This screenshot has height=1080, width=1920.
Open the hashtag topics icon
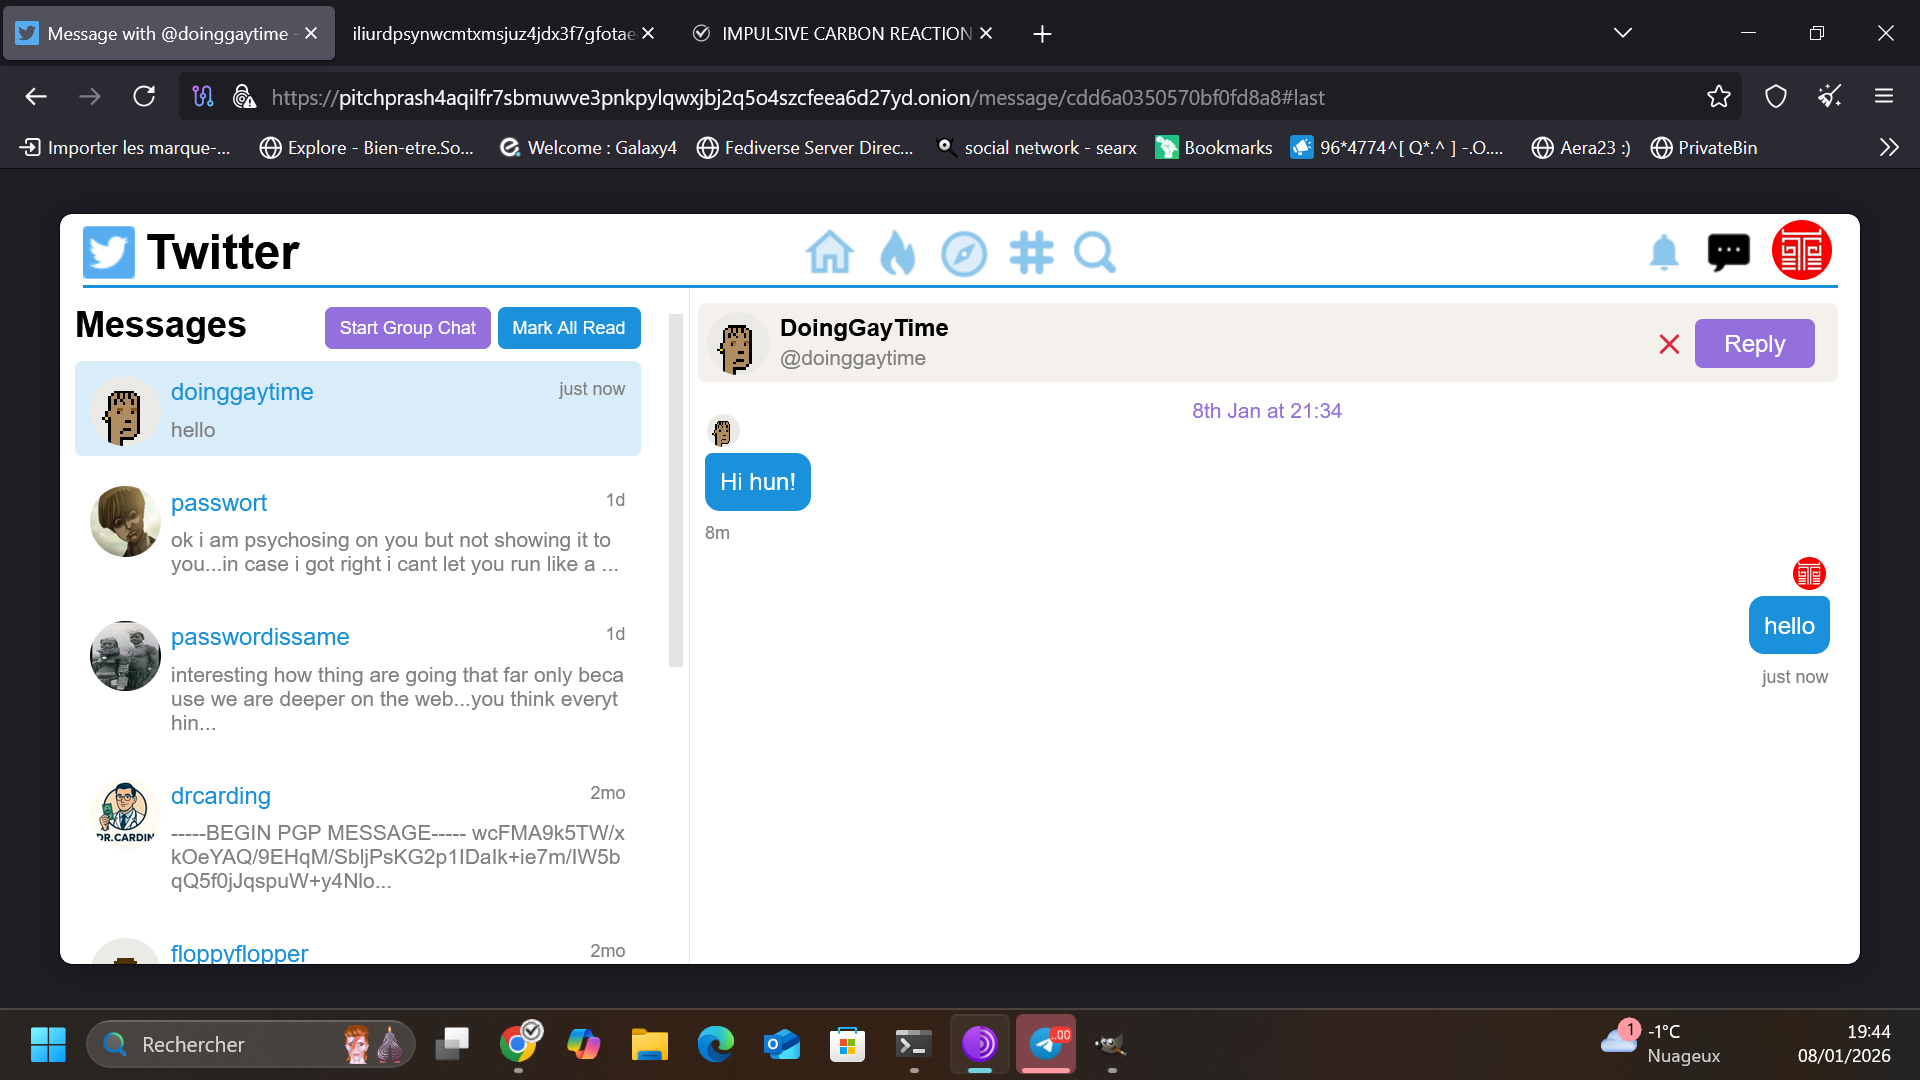click(x=1031, y=253)
